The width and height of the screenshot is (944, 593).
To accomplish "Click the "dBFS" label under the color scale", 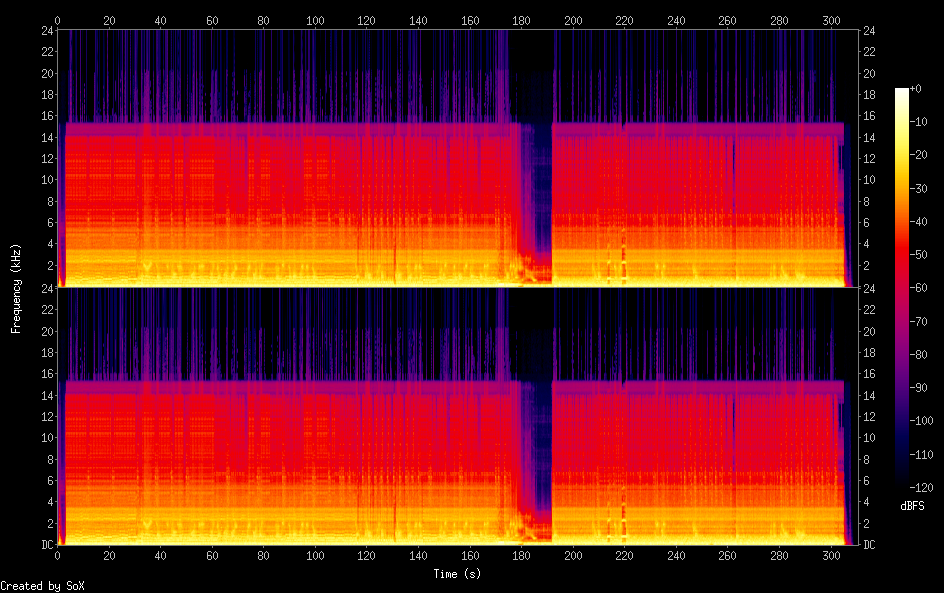I will 911,506.
